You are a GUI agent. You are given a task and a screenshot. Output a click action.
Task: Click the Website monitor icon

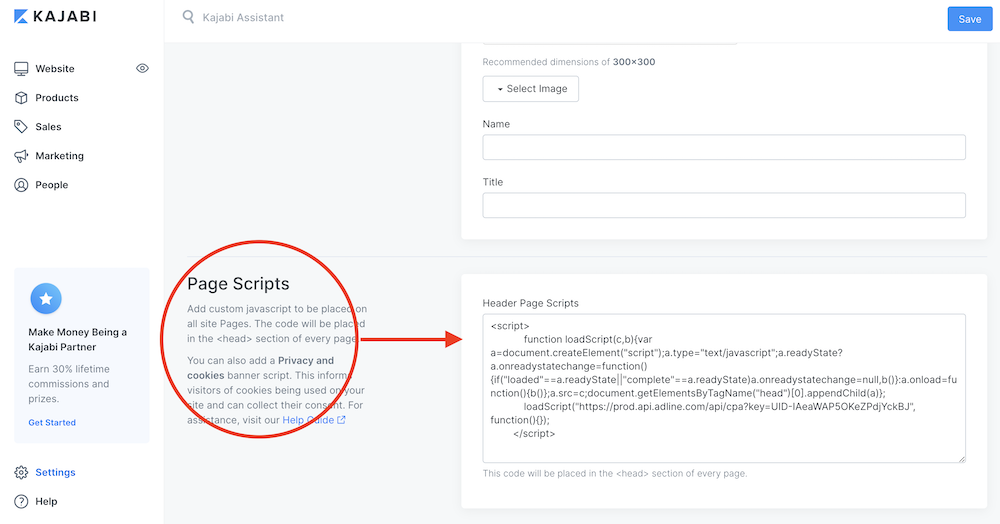21,68
